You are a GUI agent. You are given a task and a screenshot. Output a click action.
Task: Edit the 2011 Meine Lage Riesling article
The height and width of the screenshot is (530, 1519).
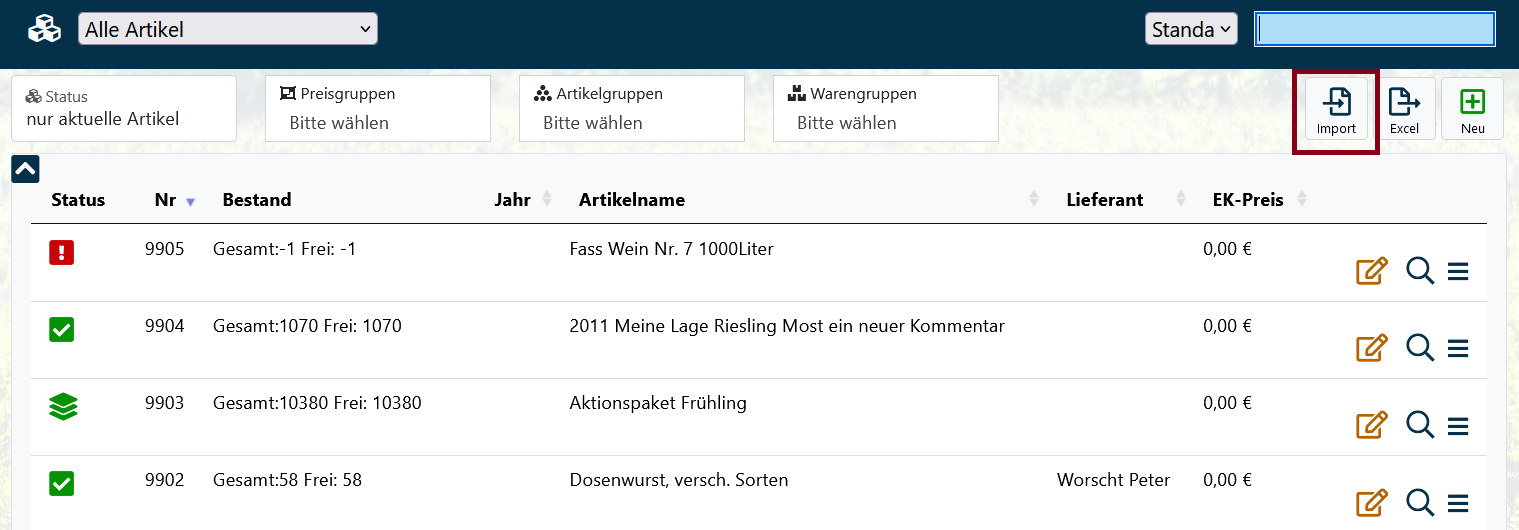point(1371,348)
